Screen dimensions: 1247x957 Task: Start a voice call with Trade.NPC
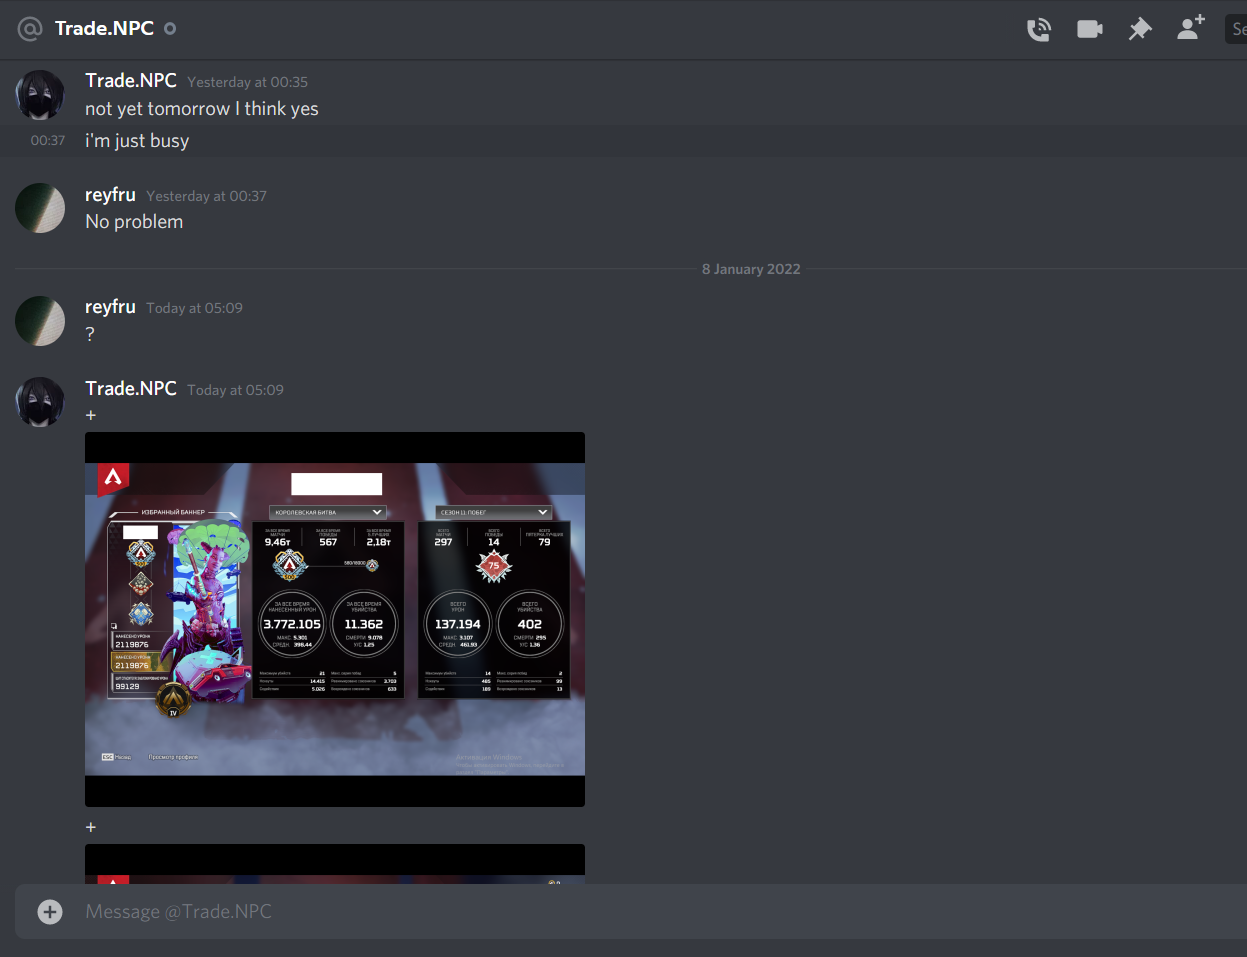[1039, 29]
